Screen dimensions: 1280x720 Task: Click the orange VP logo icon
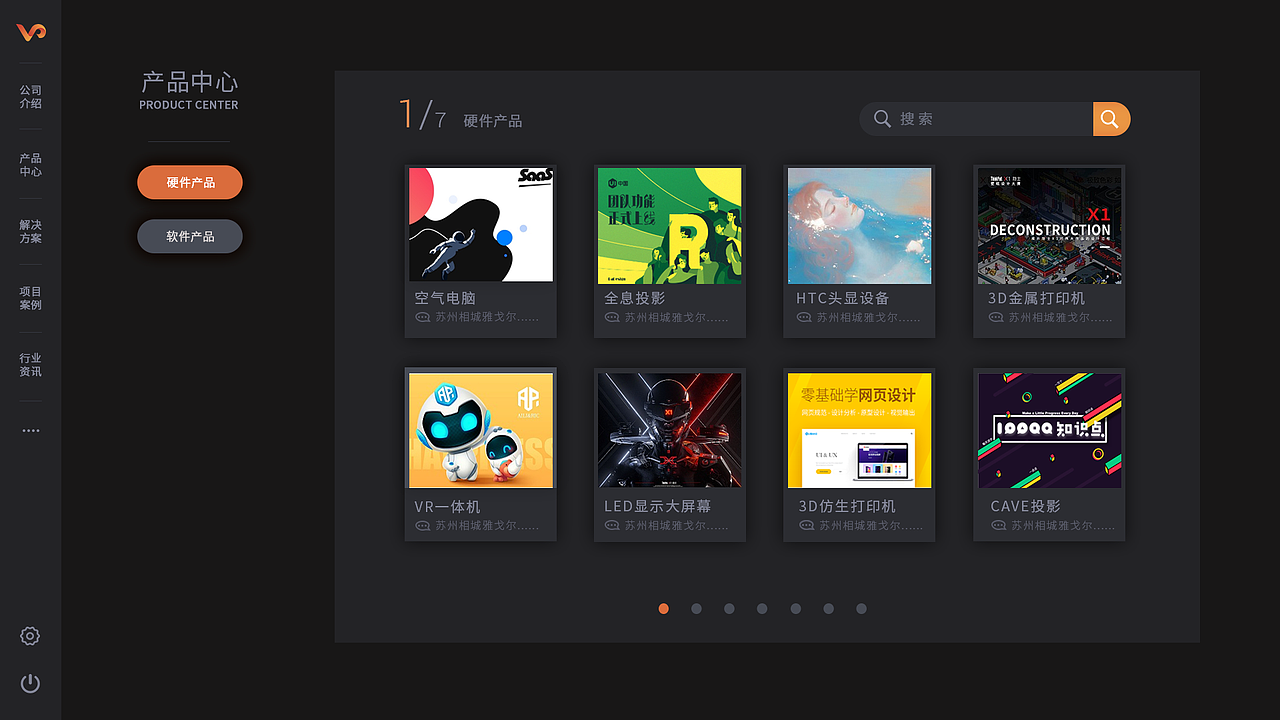(31, 32)
